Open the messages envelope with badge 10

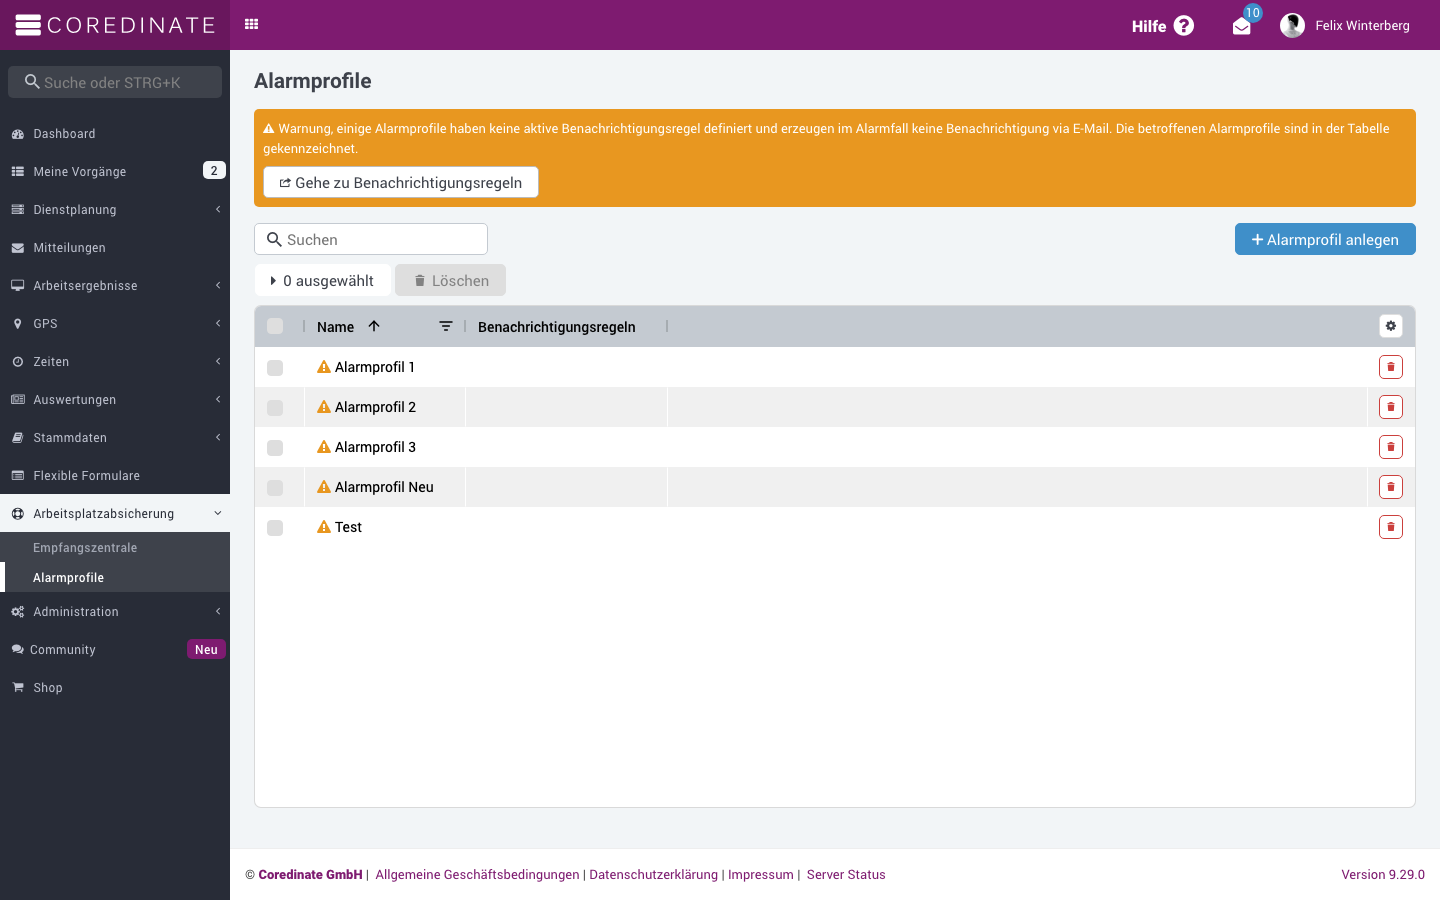(x=1242, y=27)
